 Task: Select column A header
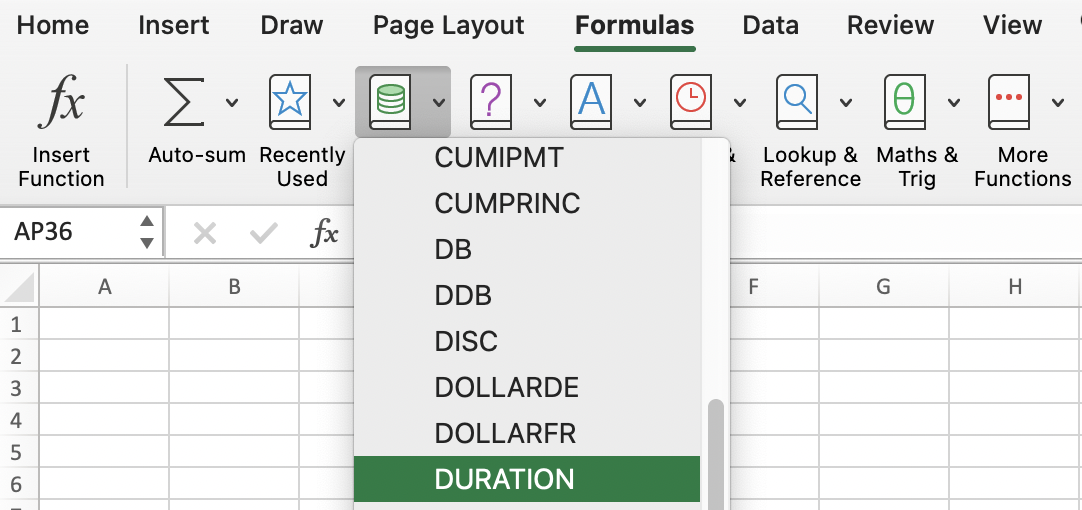click(104, 287)
